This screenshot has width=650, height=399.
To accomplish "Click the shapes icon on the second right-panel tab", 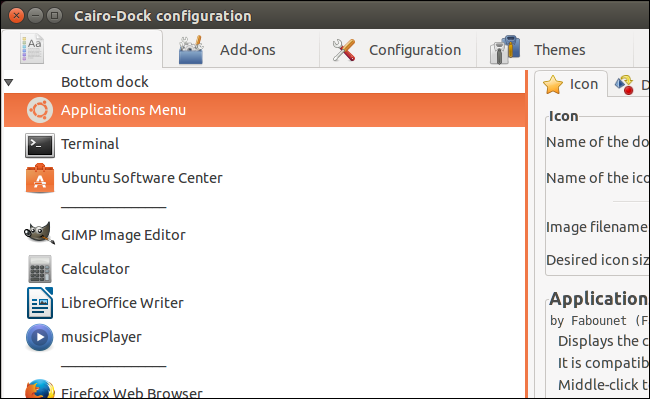I will (624, 85).
